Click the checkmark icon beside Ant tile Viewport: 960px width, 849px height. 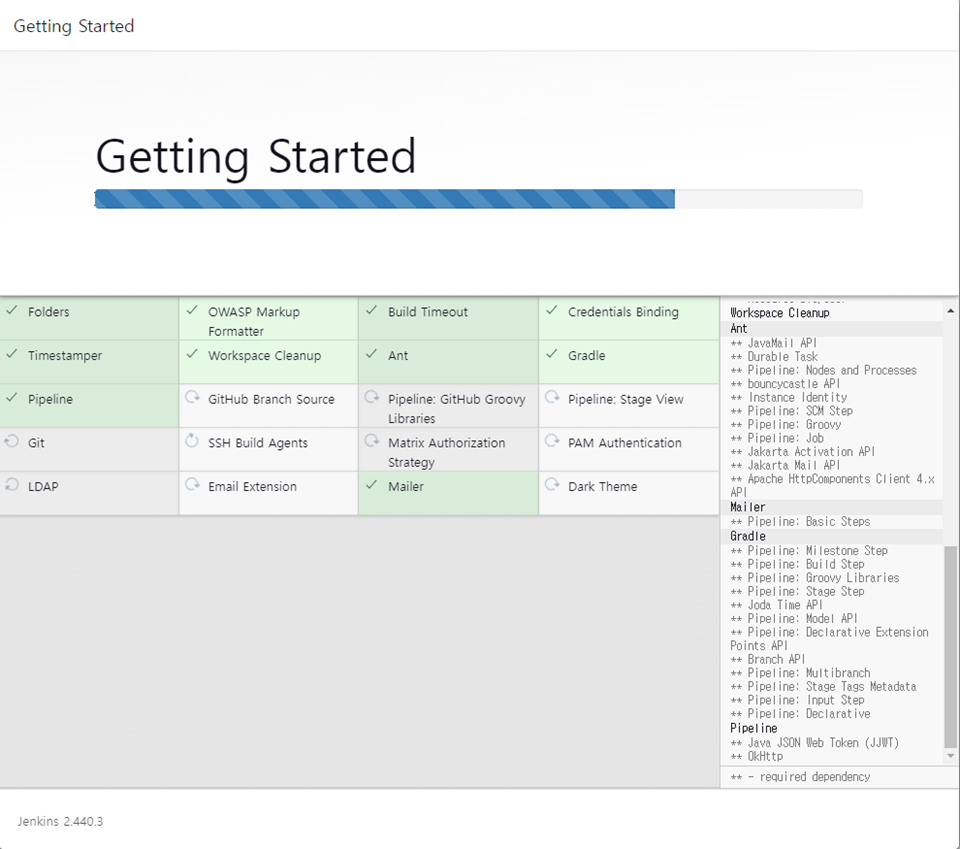coord(372,354)
